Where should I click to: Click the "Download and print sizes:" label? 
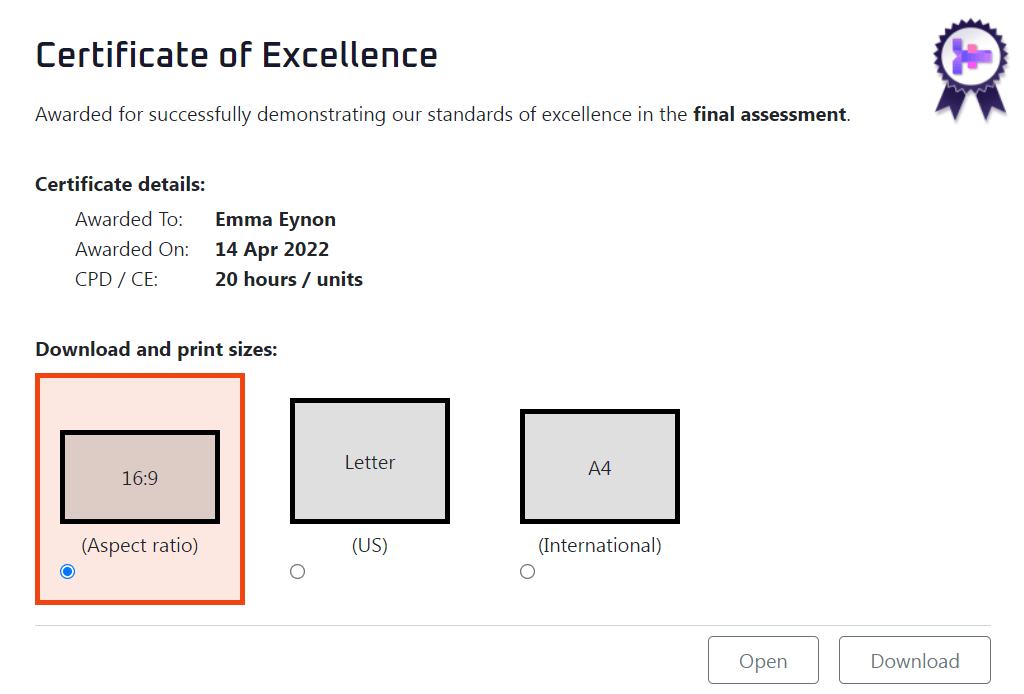click(x=156, y=350)
